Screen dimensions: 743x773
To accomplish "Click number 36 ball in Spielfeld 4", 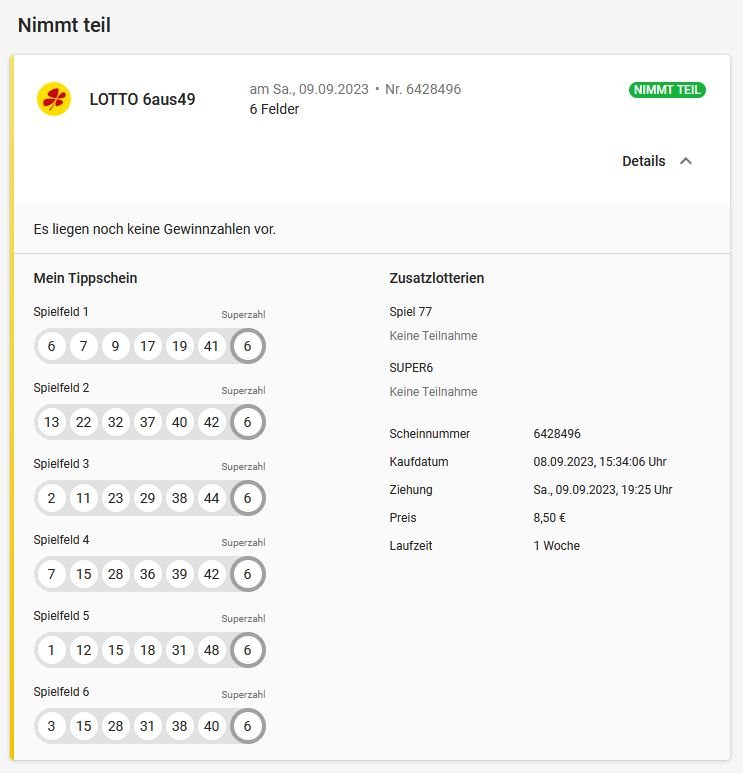I will click(x=147, y=574).
